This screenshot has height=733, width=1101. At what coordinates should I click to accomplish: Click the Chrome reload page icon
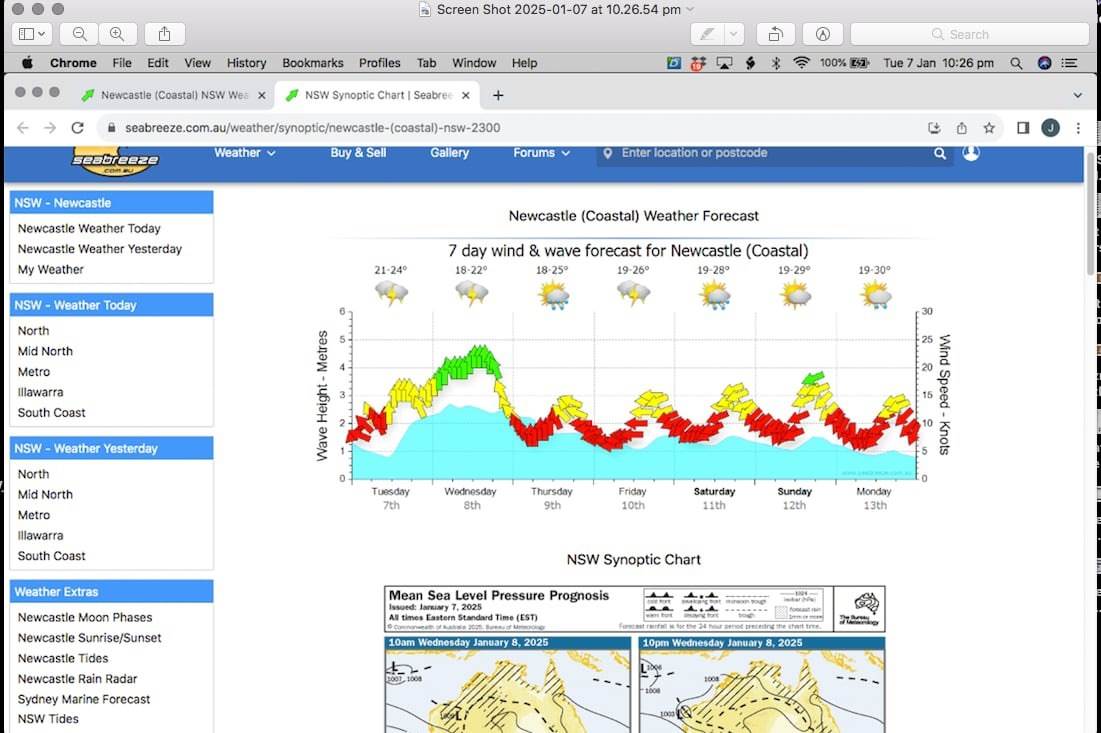tap(77, 128)
